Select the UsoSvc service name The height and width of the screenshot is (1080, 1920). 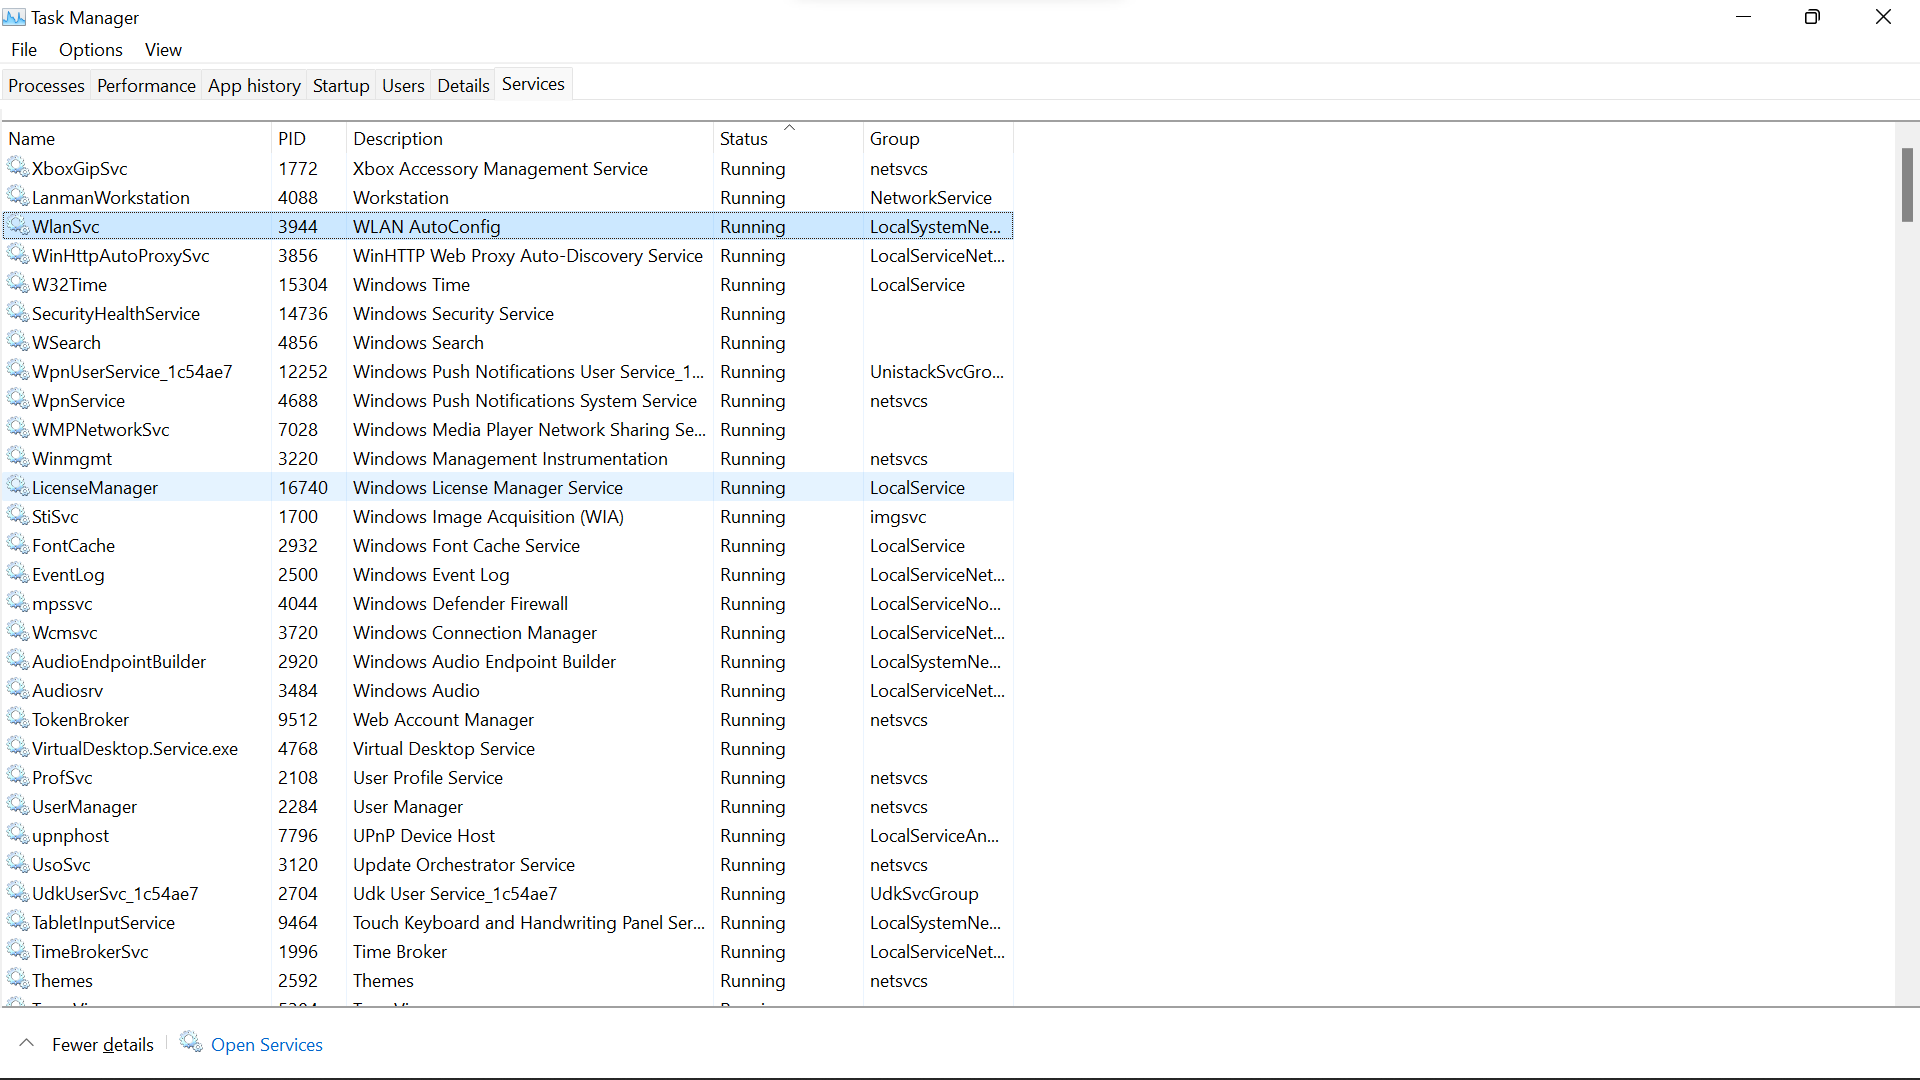click(x=61, y=864)
